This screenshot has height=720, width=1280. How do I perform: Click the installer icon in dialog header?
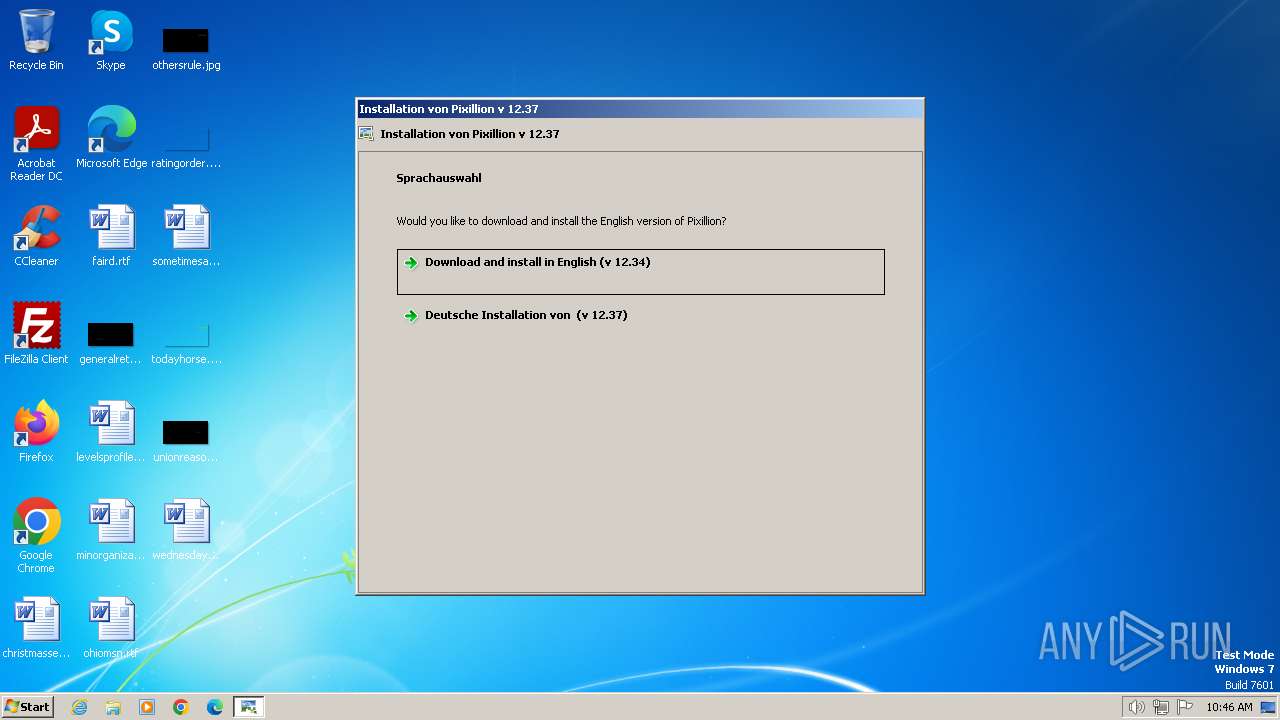point(367,134)
